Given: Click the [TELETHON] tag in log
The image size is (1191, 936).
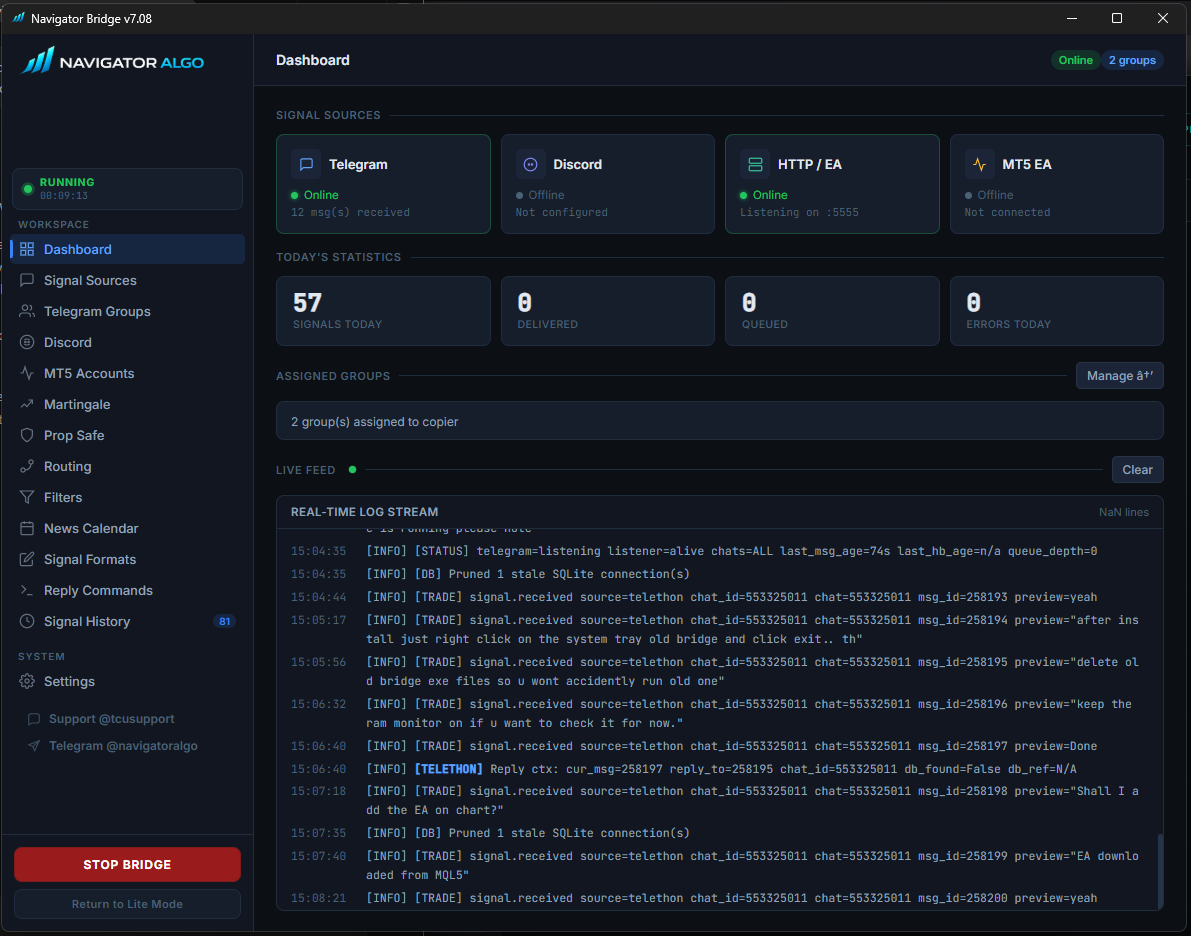Looking at the screenshot, I should (x=449, y=769).
